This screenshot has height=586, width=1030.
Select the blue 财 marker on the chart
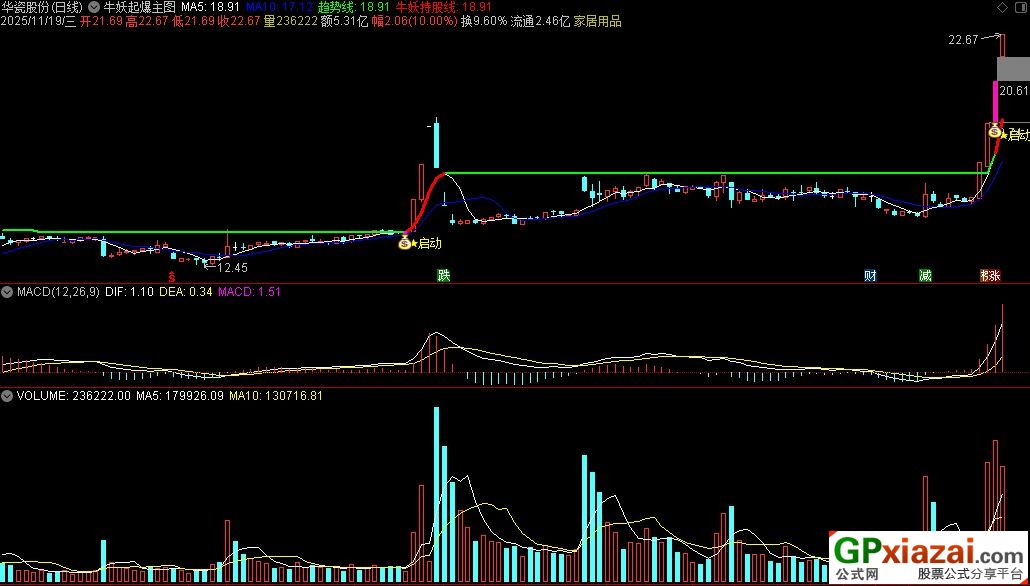click(869, 273)
